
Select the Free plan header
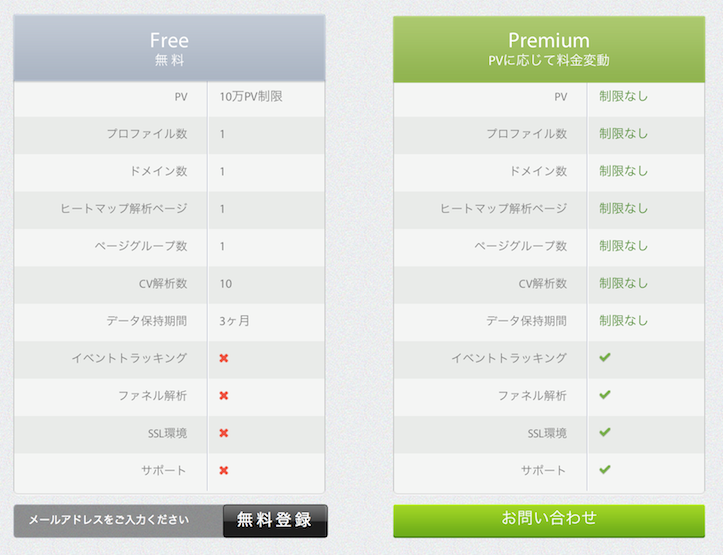point(169,48)
